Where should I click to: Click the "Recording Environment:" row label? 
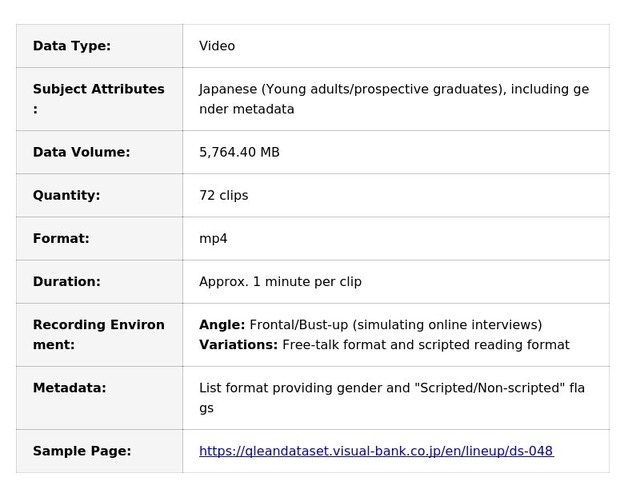click(98, 335)
